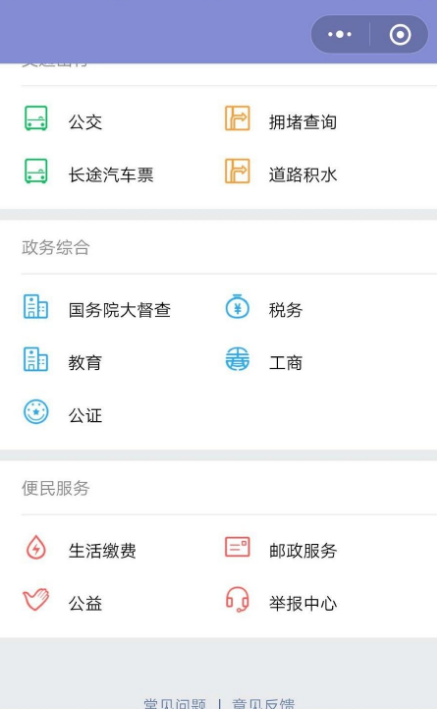This screenshot has width=437, height=709.
Task: Tap the green bus icon beside 公交
Action: click(36, 118)
